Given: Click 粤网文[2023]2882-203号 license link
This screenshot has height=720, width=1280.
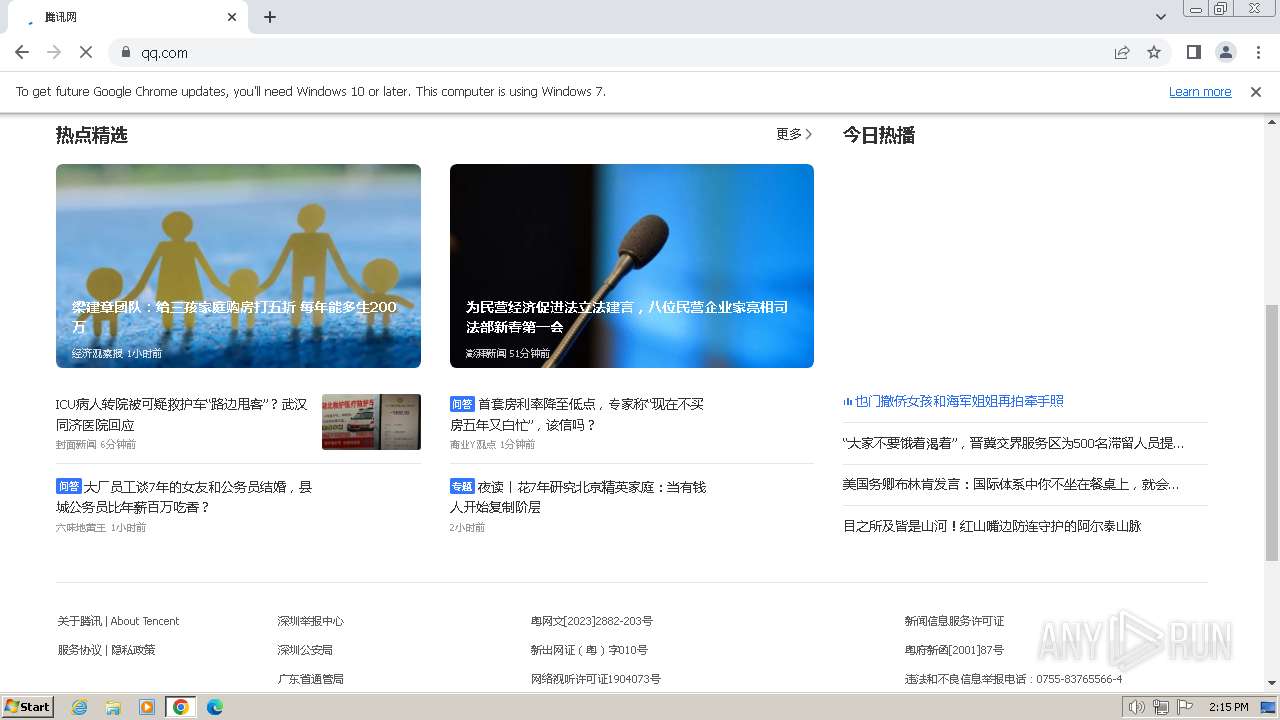Looking at the screenshot, I should click(592, 621).
